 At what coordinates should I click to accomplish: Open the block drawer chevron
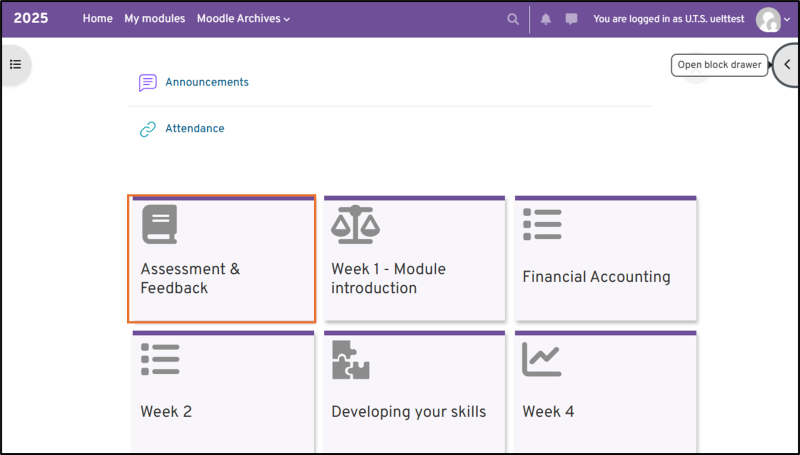[787, 65]
